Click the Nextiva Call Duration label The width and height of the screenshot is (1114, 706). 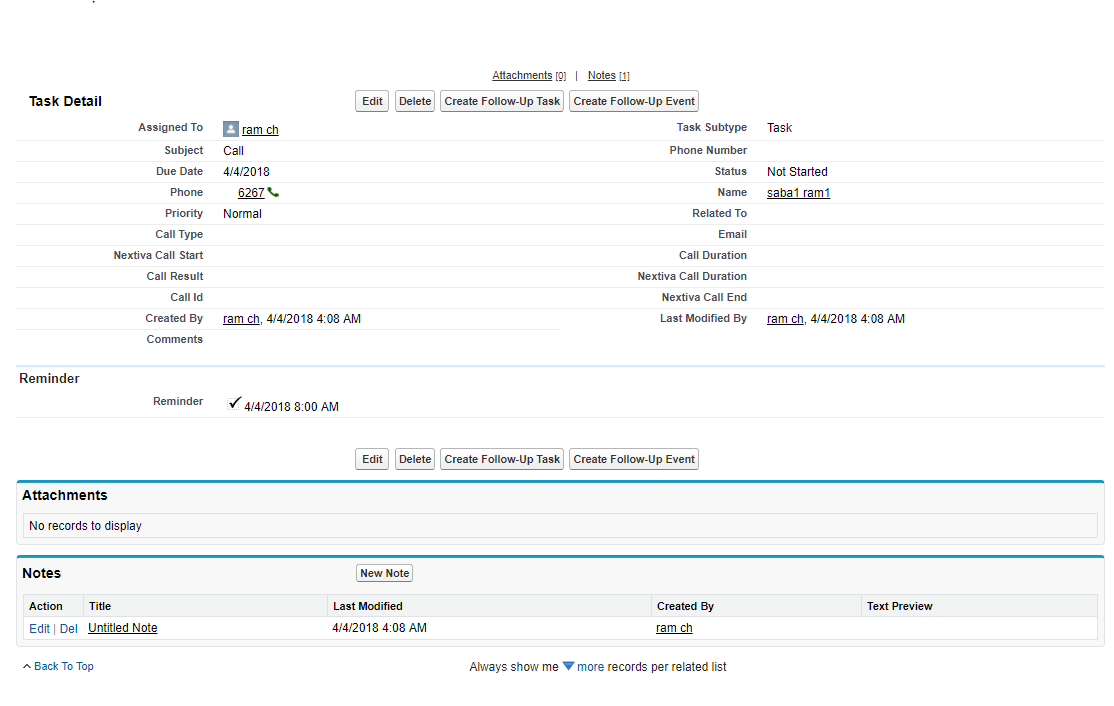(692, 276)
